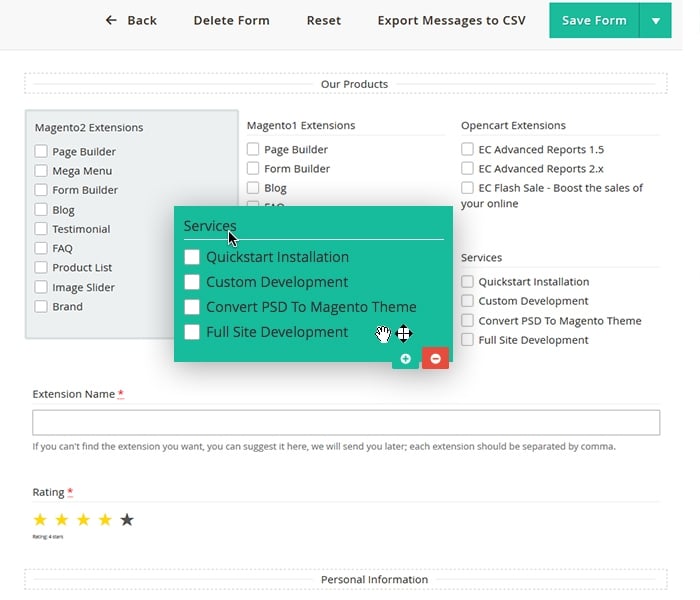
Task: Check the Brand checkbox
Action: tap(41, 306)
